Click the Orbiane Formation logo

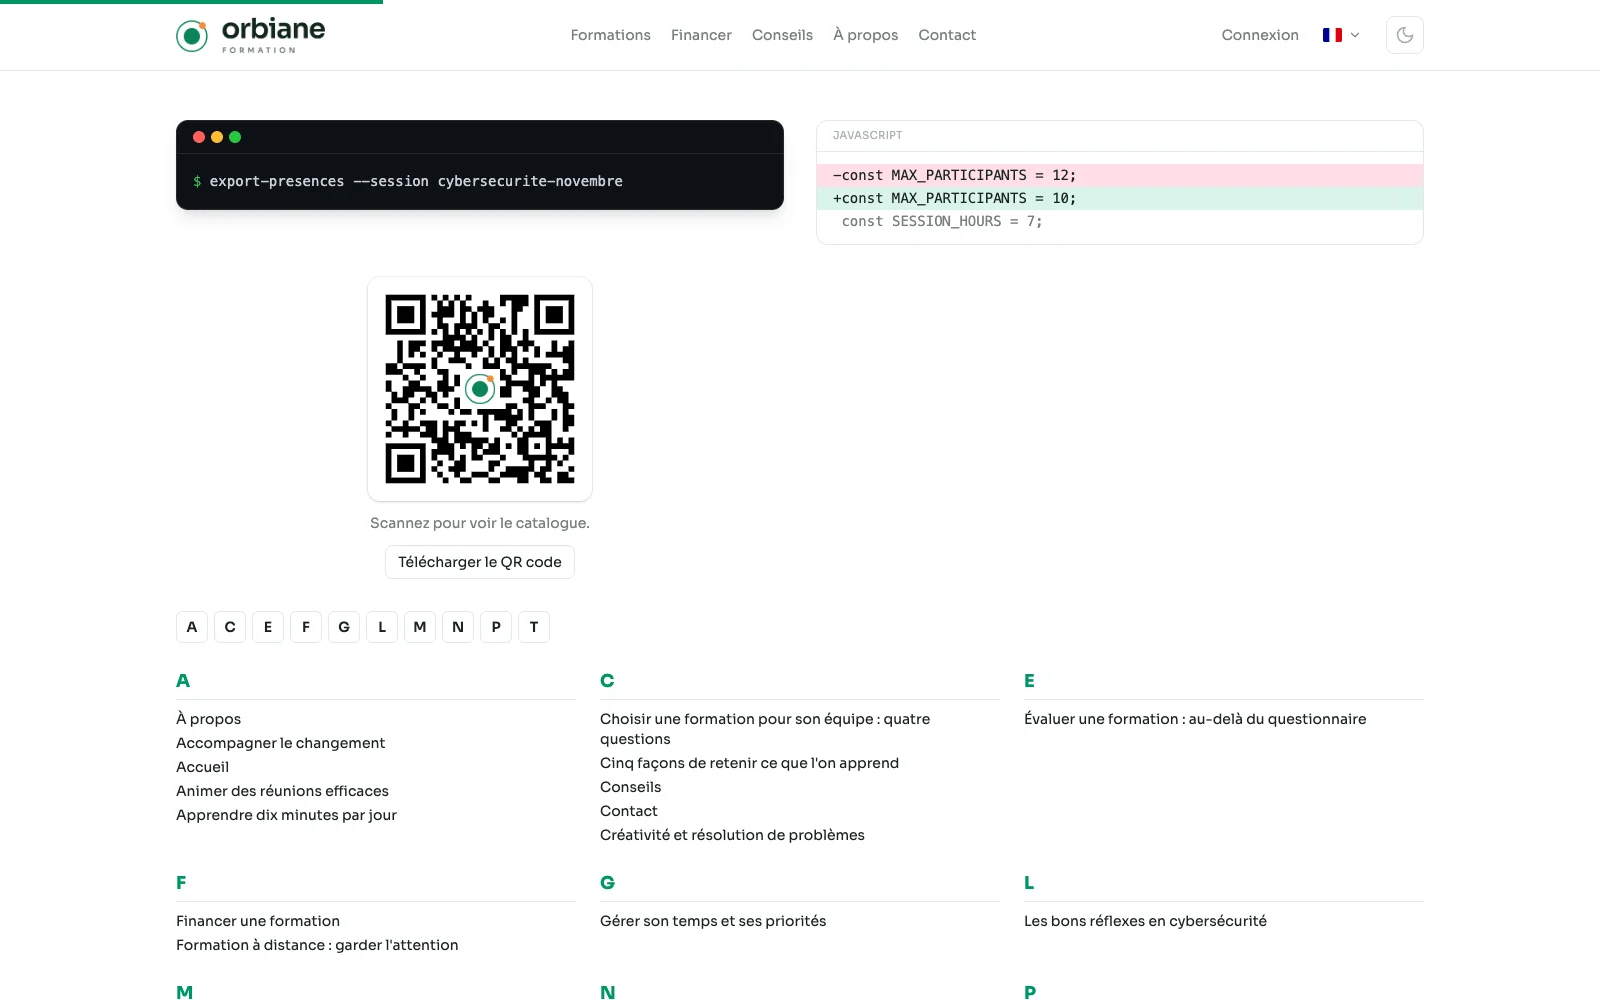point(250,35)
